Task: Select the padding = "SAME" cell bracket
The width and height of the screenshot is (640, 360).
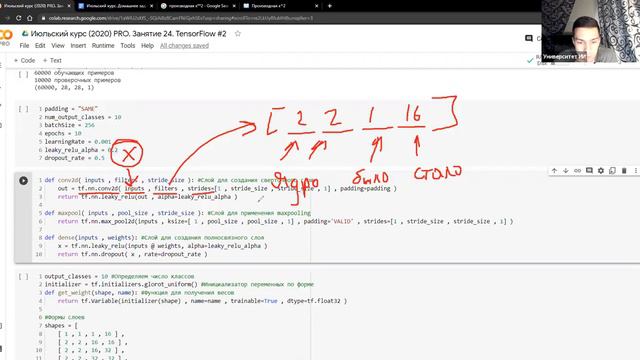Action: (x=24, y=109)
